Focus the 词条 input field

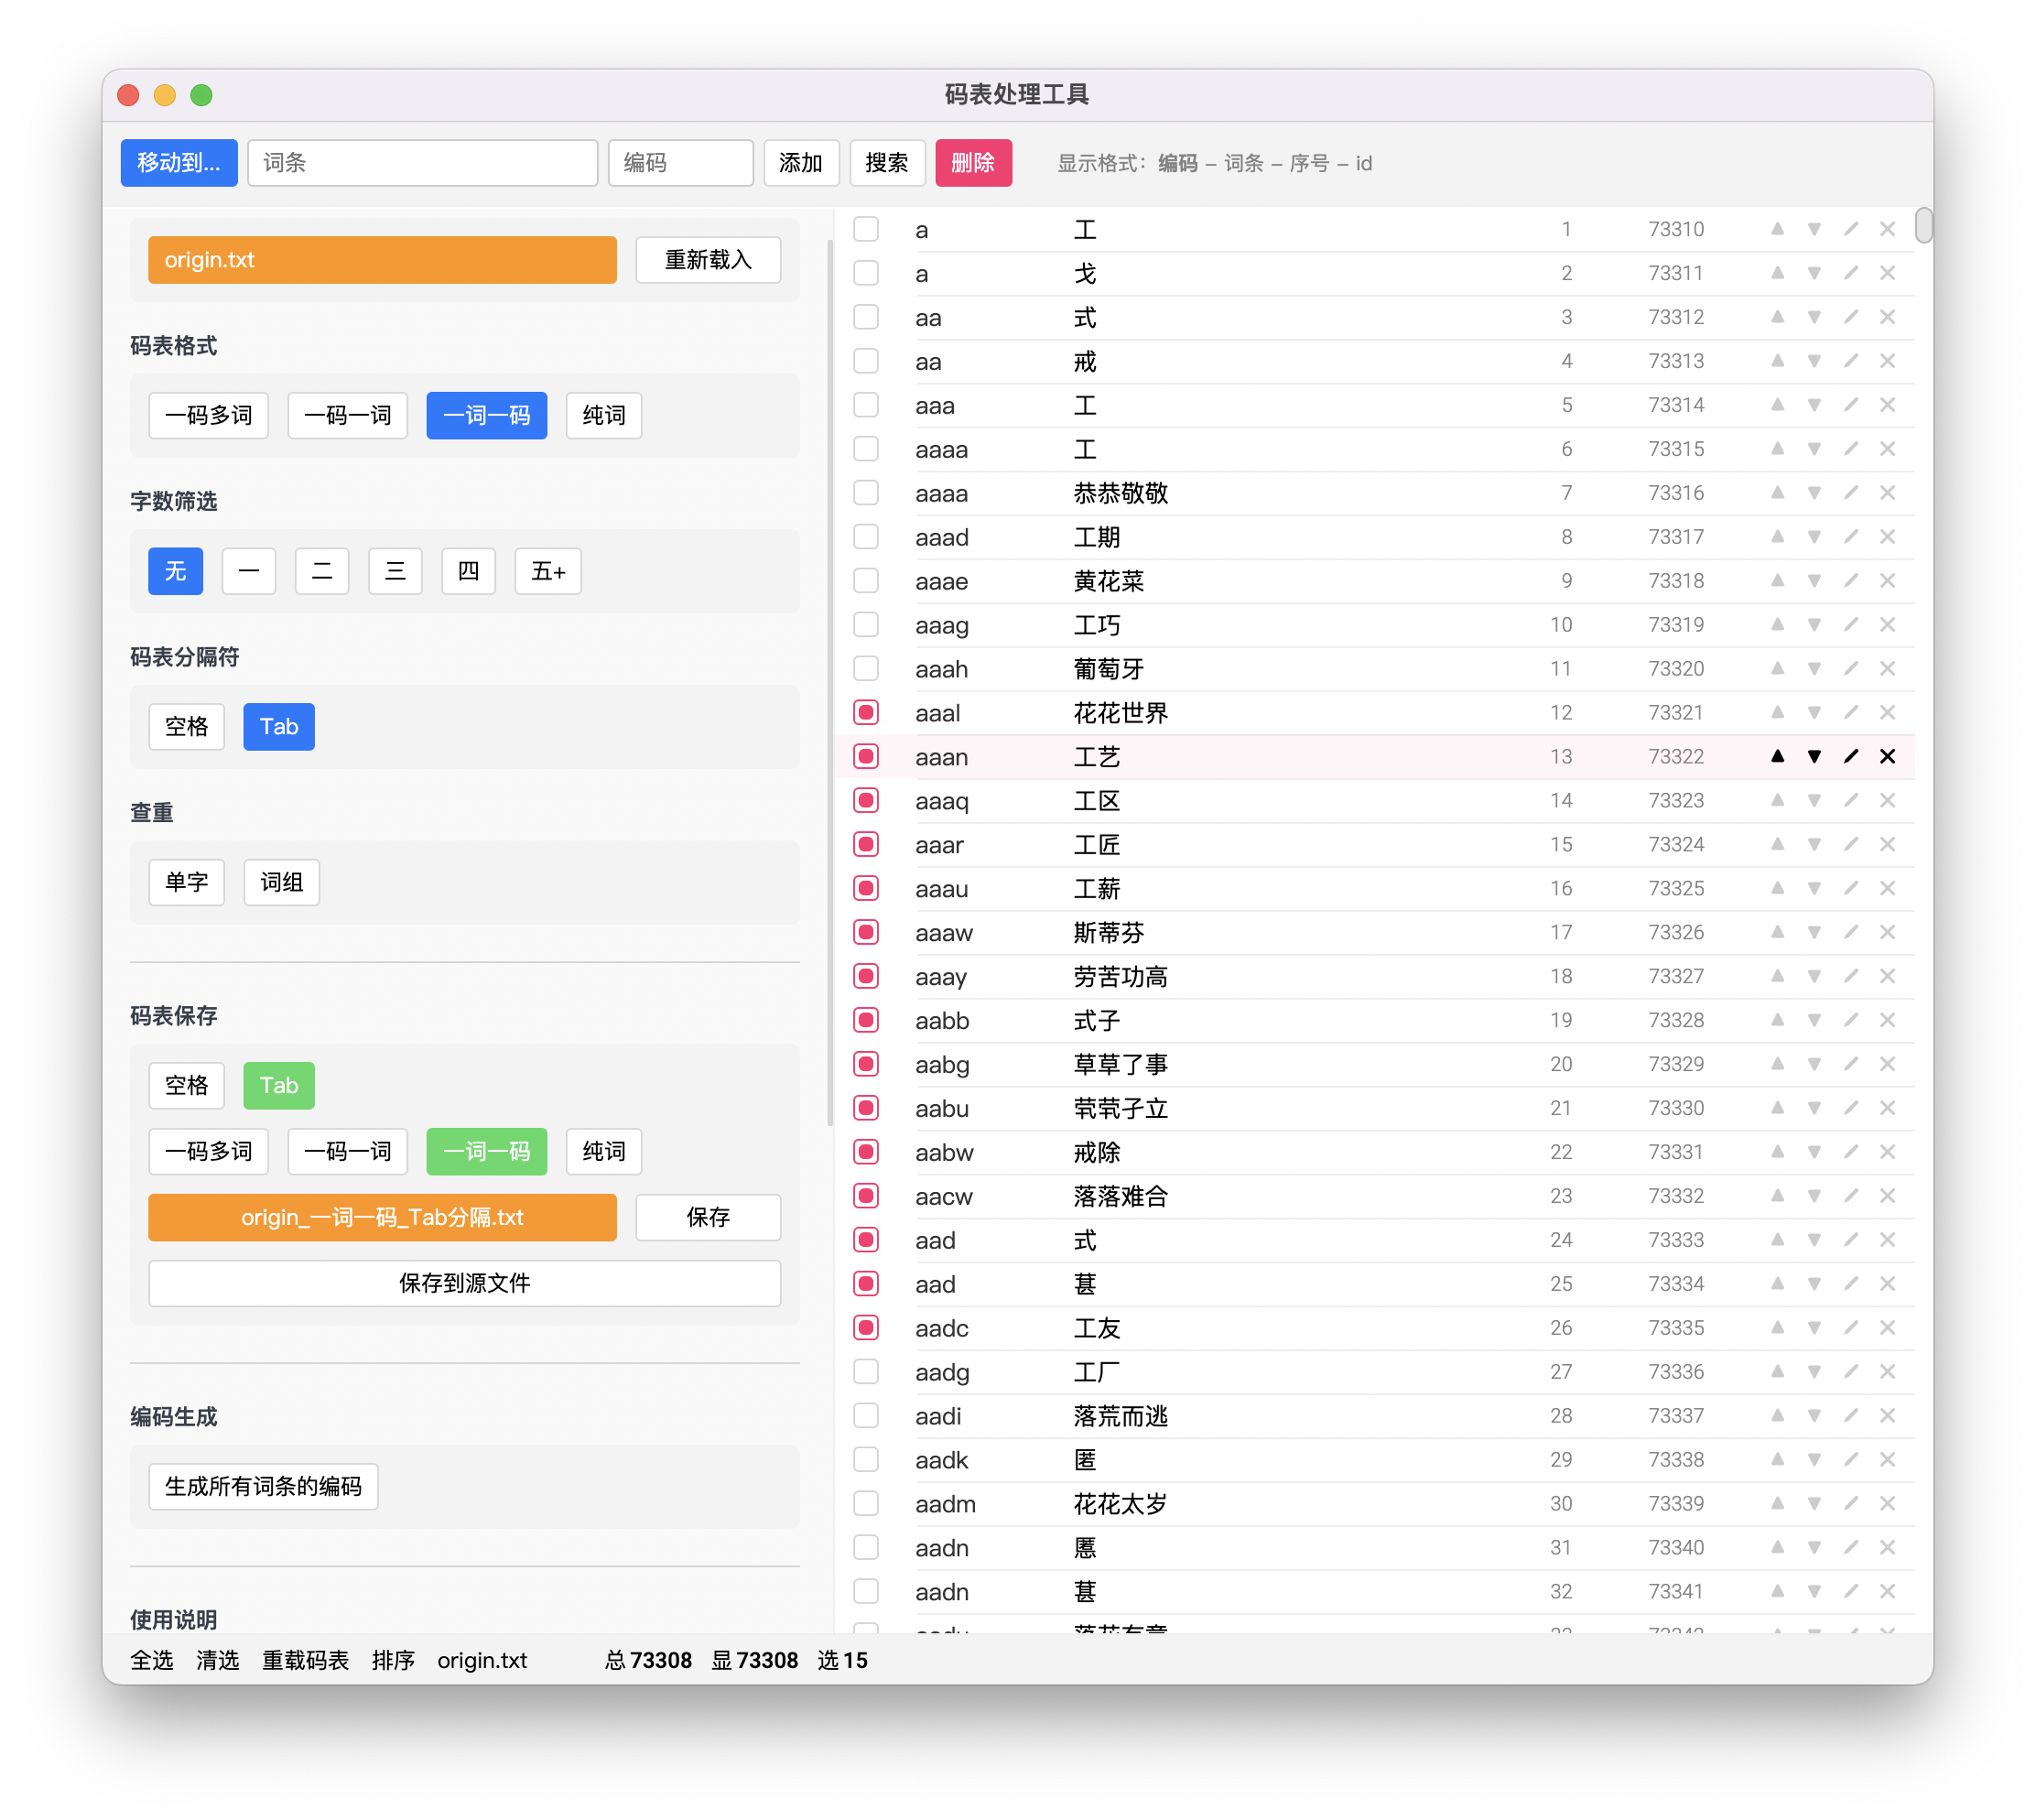(x=423, y=163)
